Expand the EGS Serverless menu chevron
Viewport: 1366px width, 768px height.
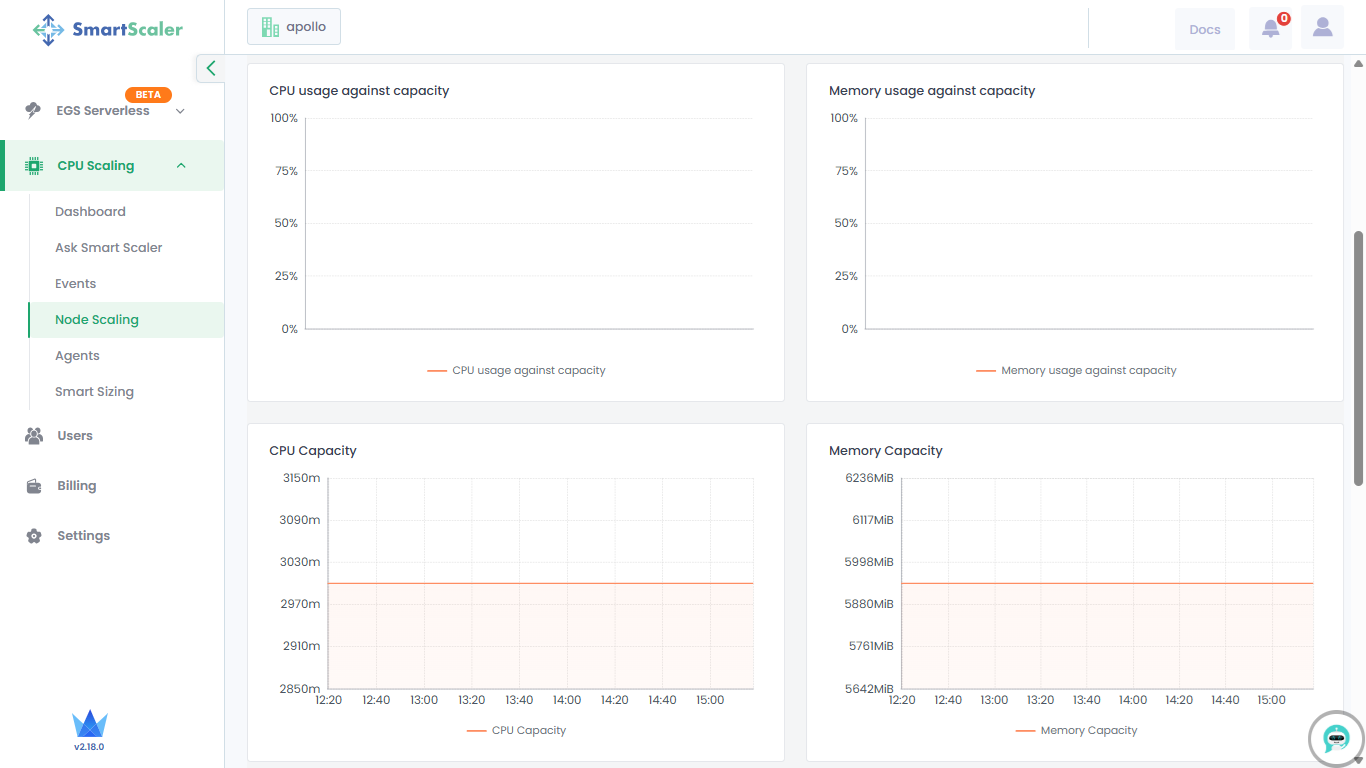(x=180, y=111)
